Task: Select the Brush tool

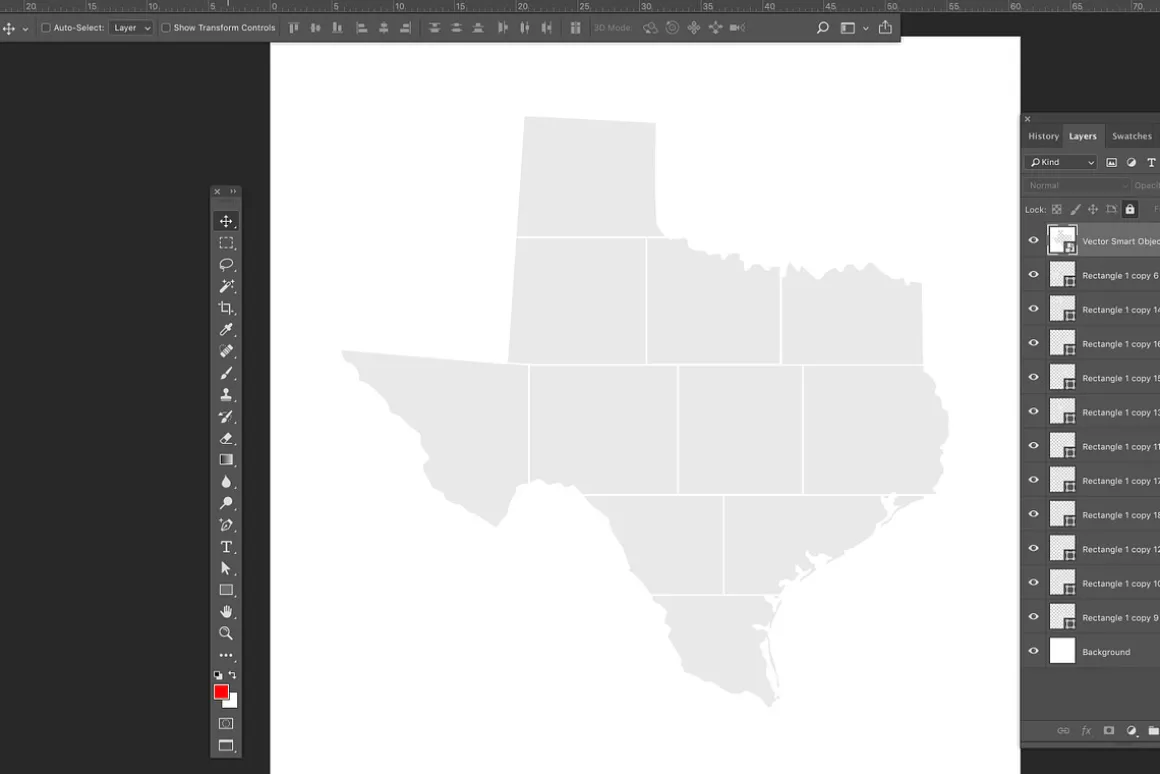Action: (226, 373)
